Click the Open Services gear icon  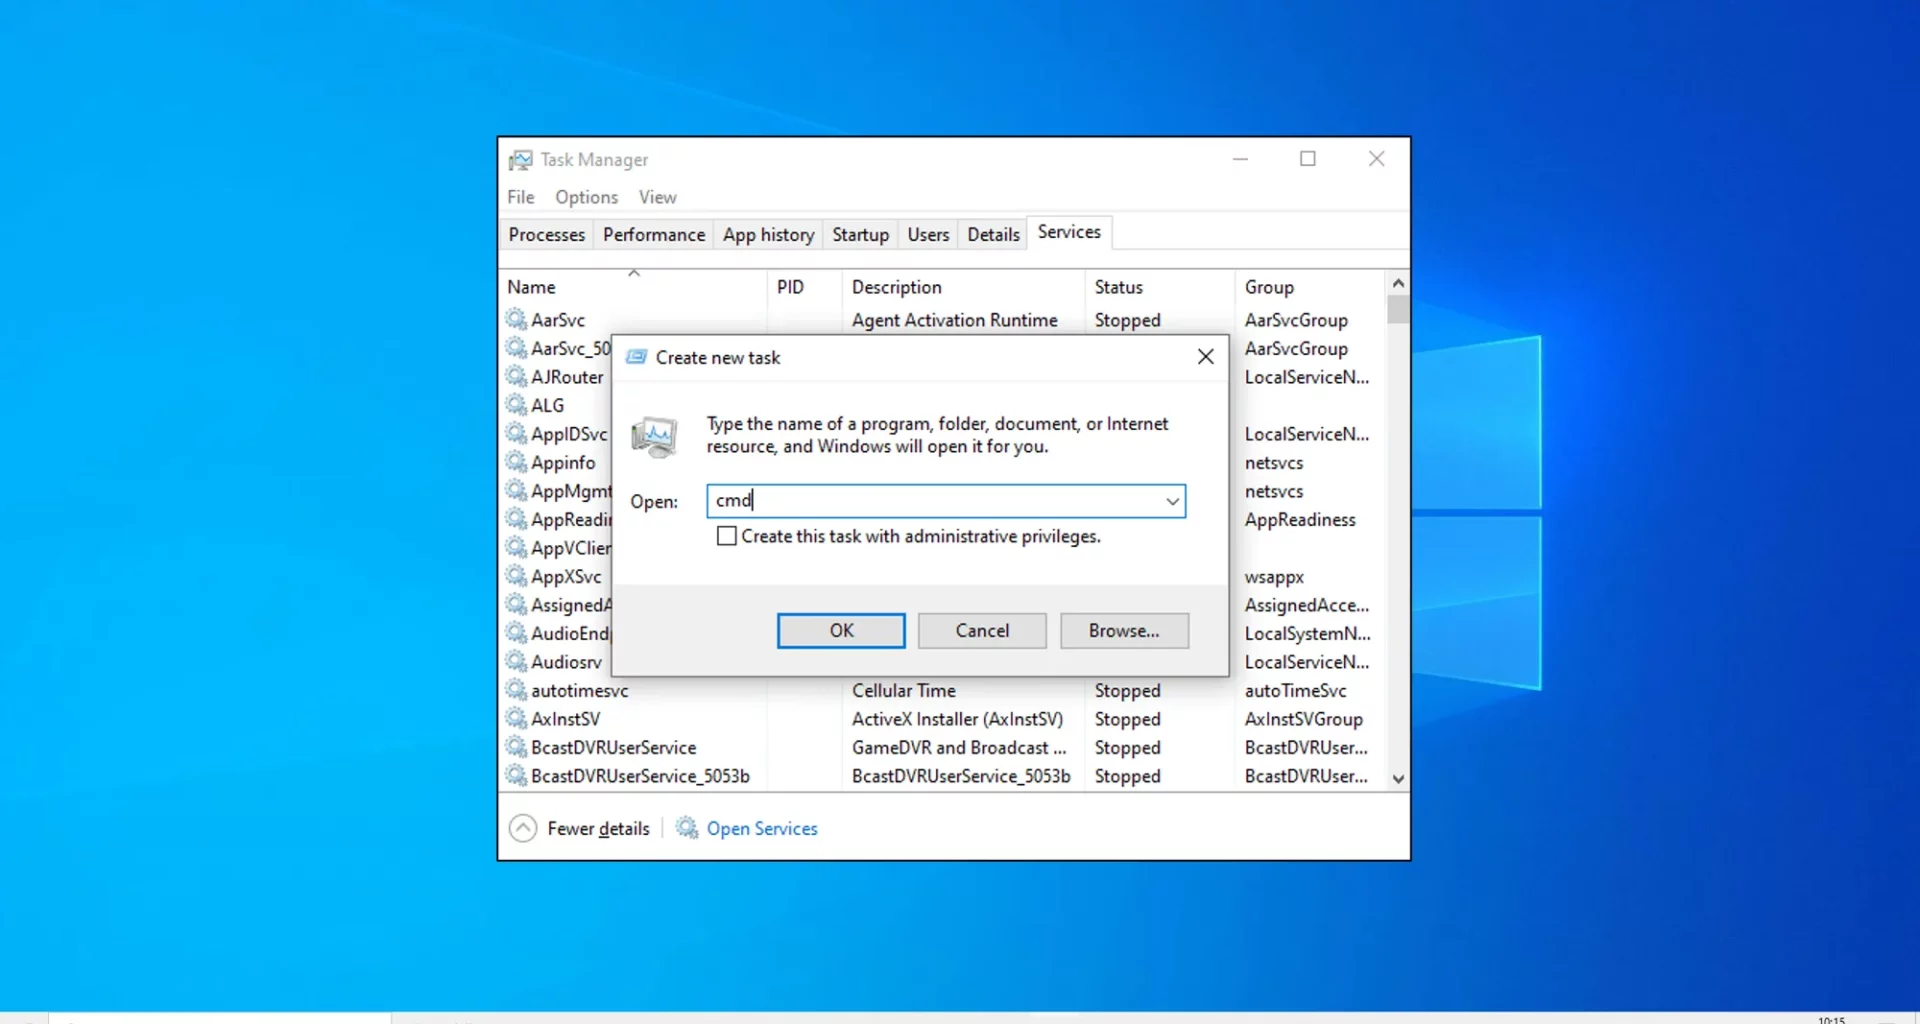[687, 828]
